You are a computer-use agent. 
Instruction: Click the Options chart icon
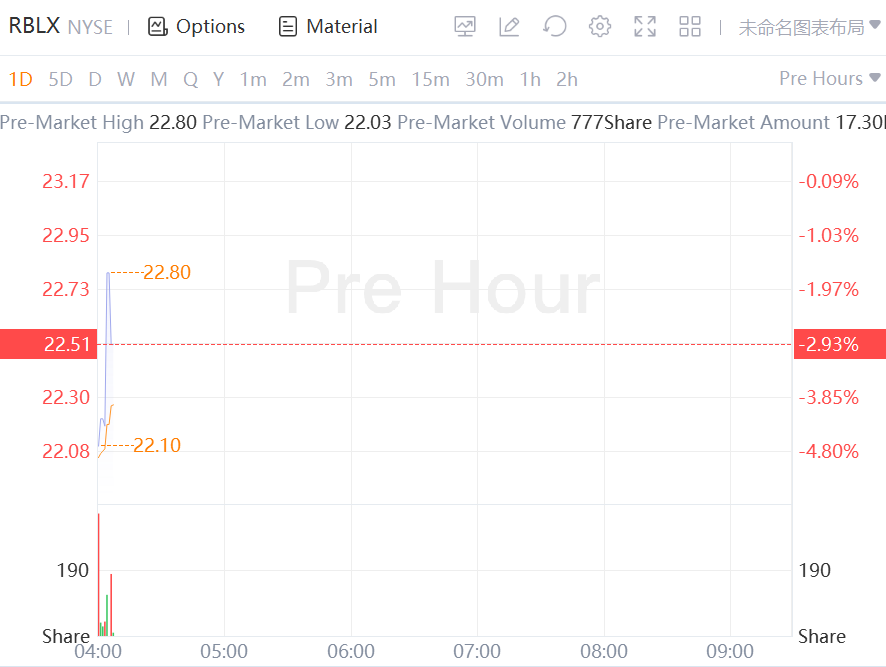[x=157, y=27]
